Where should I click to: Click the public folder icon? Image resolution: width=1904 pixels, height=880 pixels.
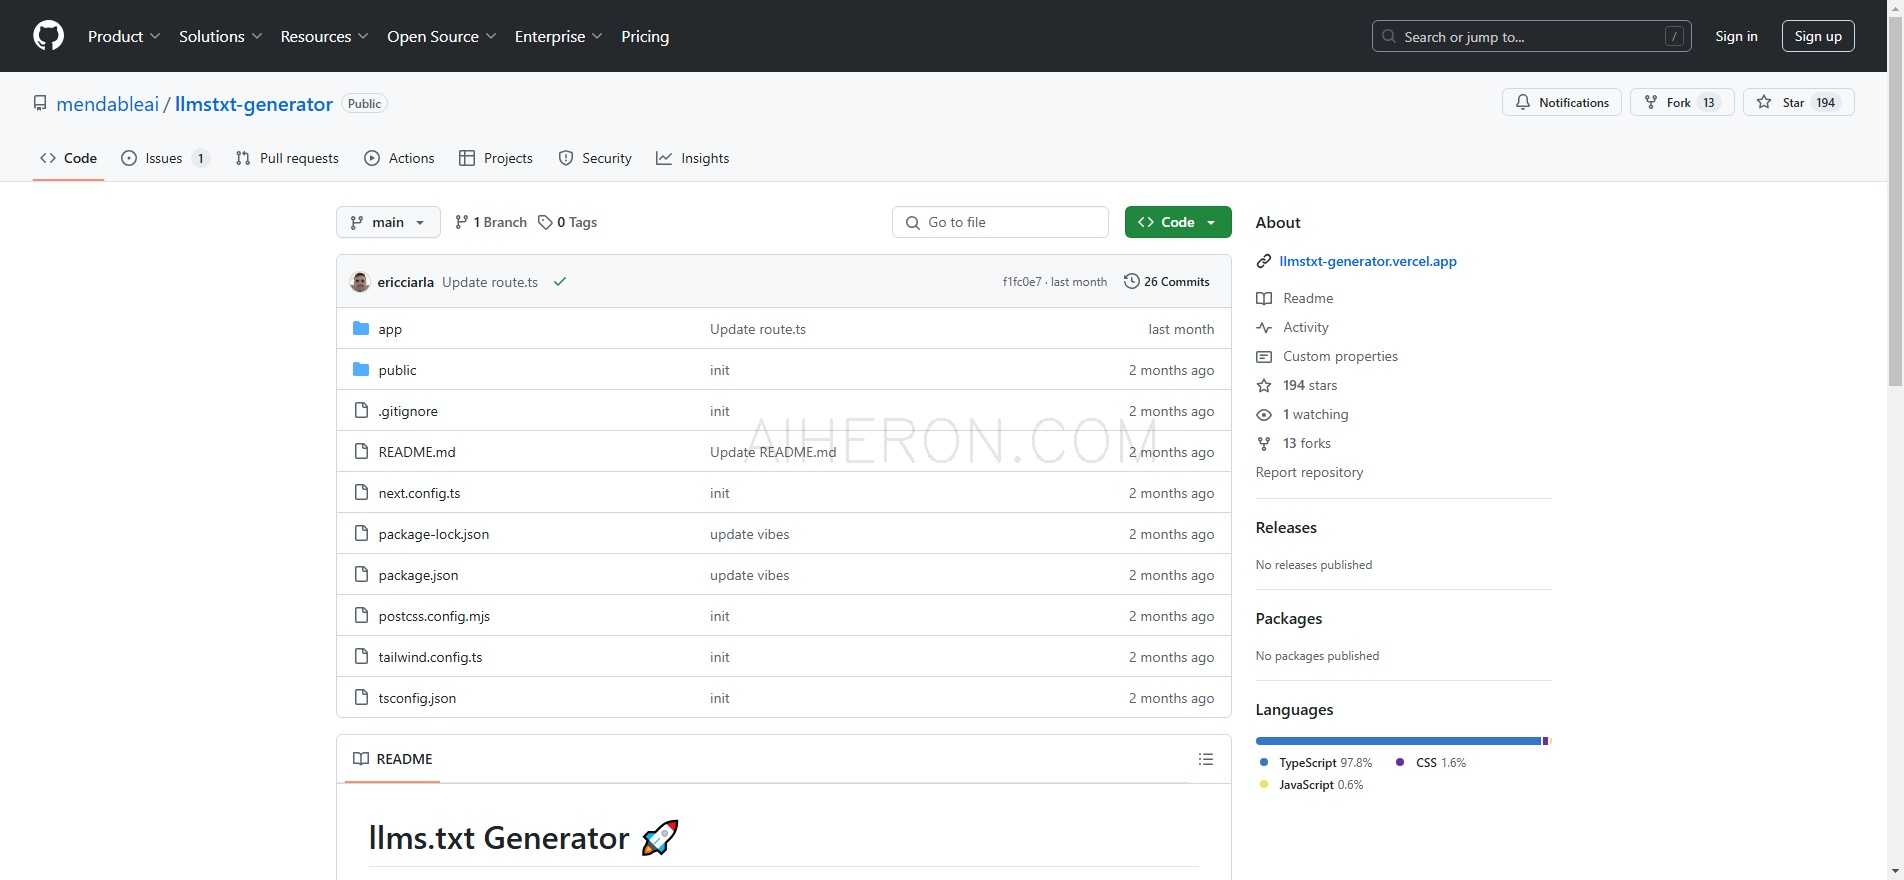tap(361, 369)
